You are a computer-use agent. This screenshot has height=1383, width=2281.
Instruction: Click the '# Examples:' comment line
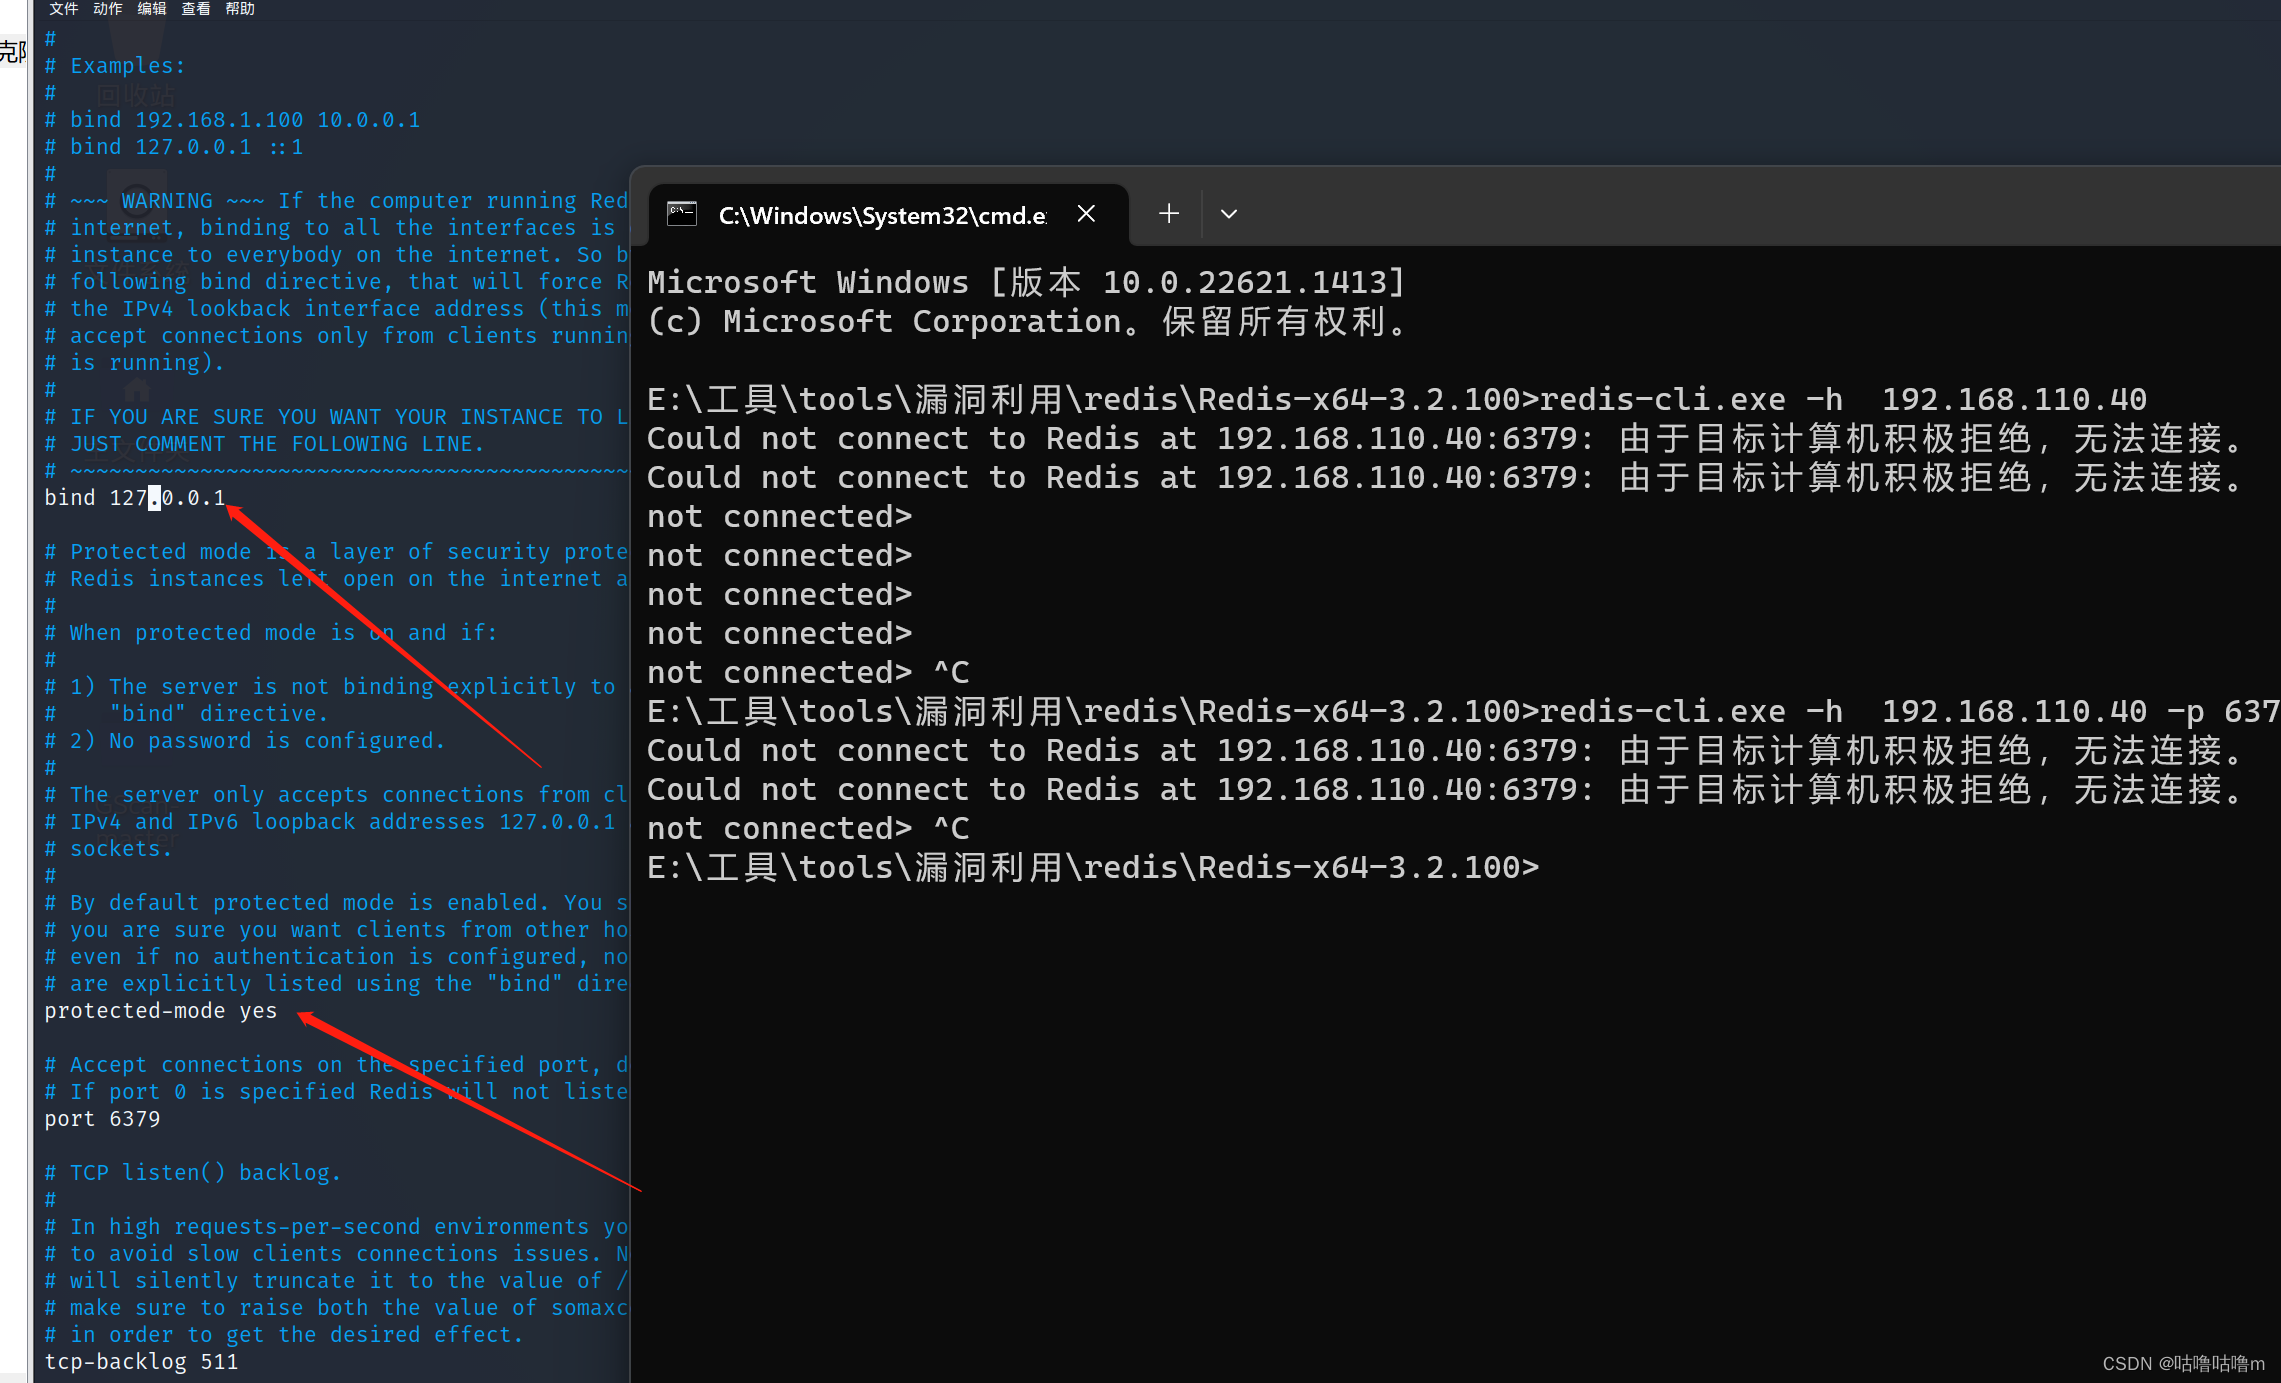pyautogui.click(x=115, y=66)
